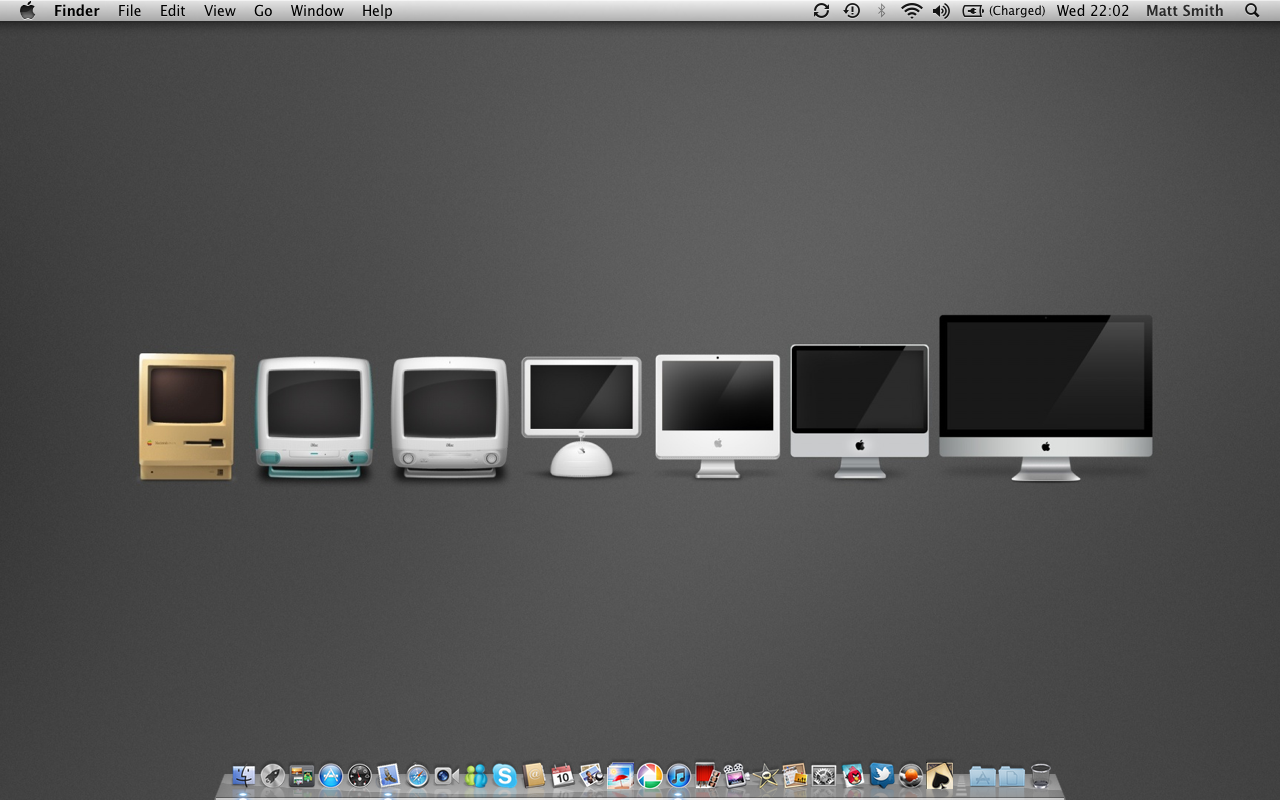Open Messenger two-people icon in Dock
Screen dimensions: 1280x800
click(x=475, y=775)
